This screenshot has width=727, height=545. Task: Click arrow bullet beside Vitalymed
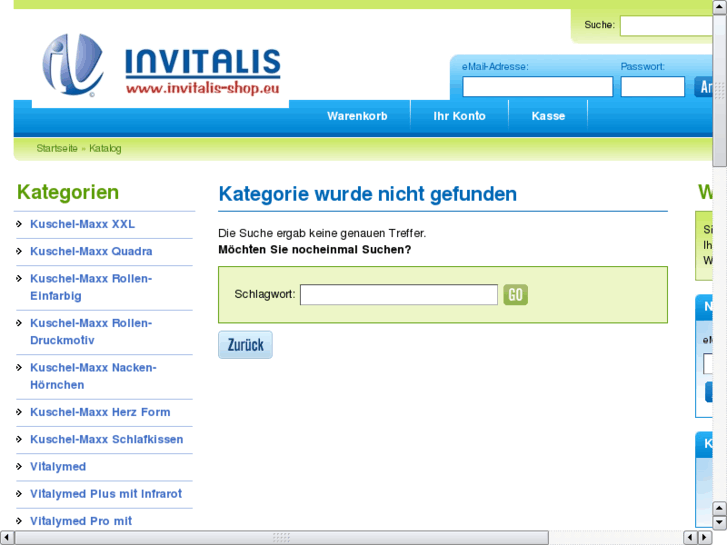click(x=19, y=466)
